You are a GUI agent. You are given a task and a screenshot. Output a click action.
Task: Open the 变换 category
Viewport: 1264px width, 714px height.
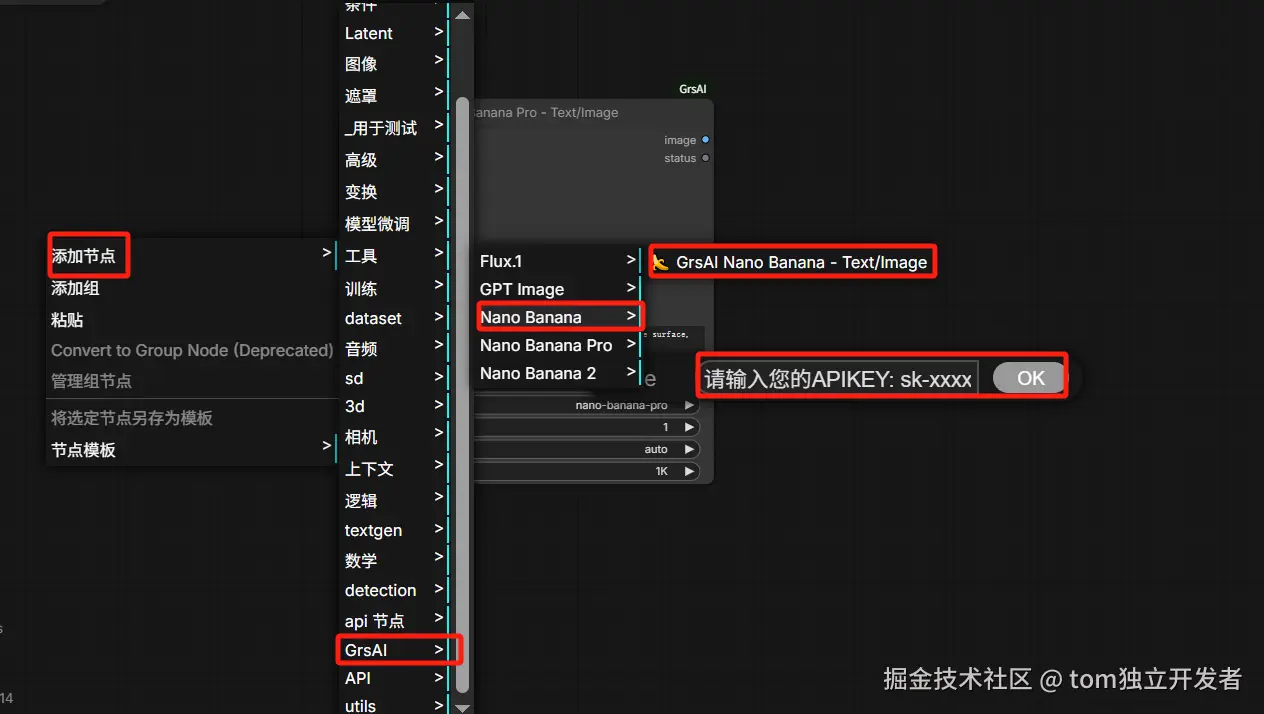point(394,192)
